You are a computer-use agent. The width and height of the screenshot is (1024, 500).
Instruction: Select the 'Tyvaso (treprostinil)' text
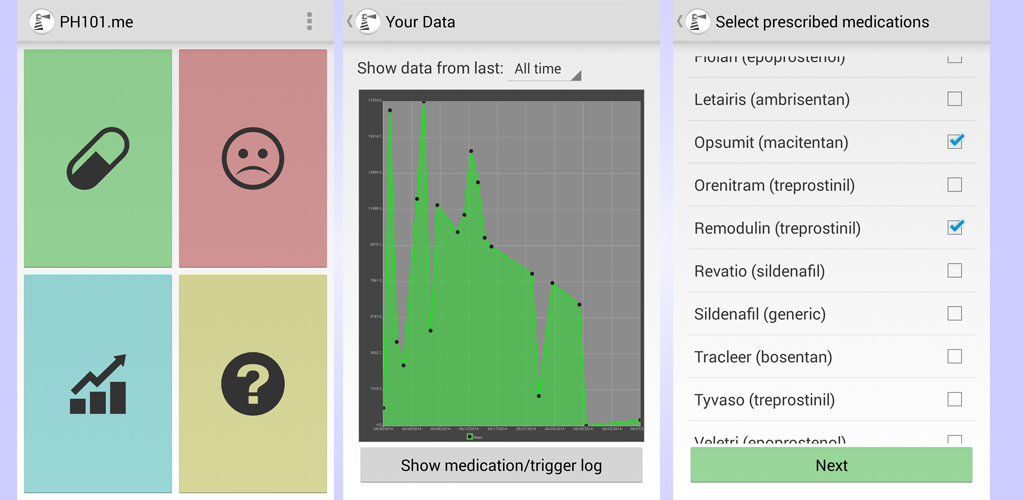(765, 400)
